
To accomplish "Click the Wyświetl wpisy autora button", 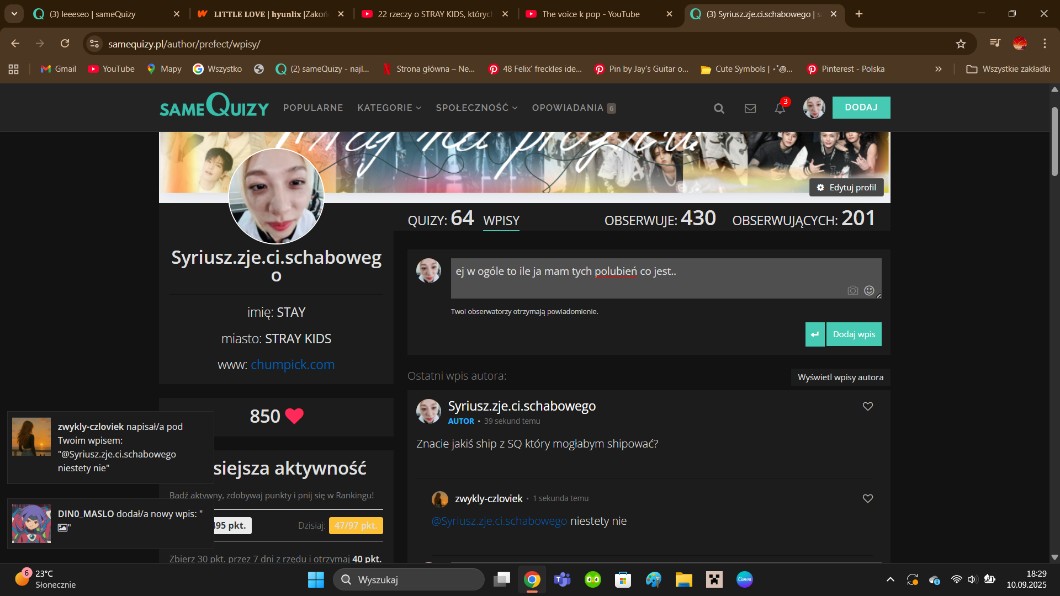I will point(840,377).
